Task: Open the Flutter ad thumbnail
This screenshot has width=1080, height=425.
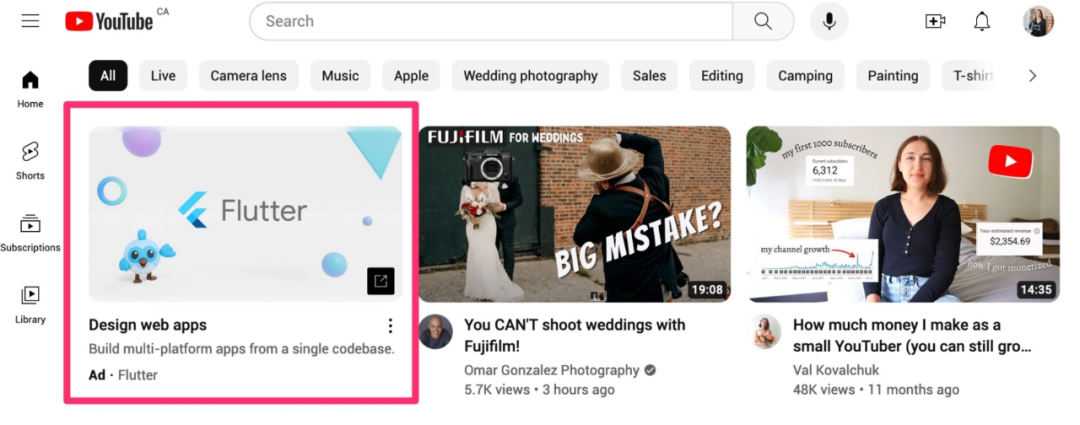Action: (245, 214)
